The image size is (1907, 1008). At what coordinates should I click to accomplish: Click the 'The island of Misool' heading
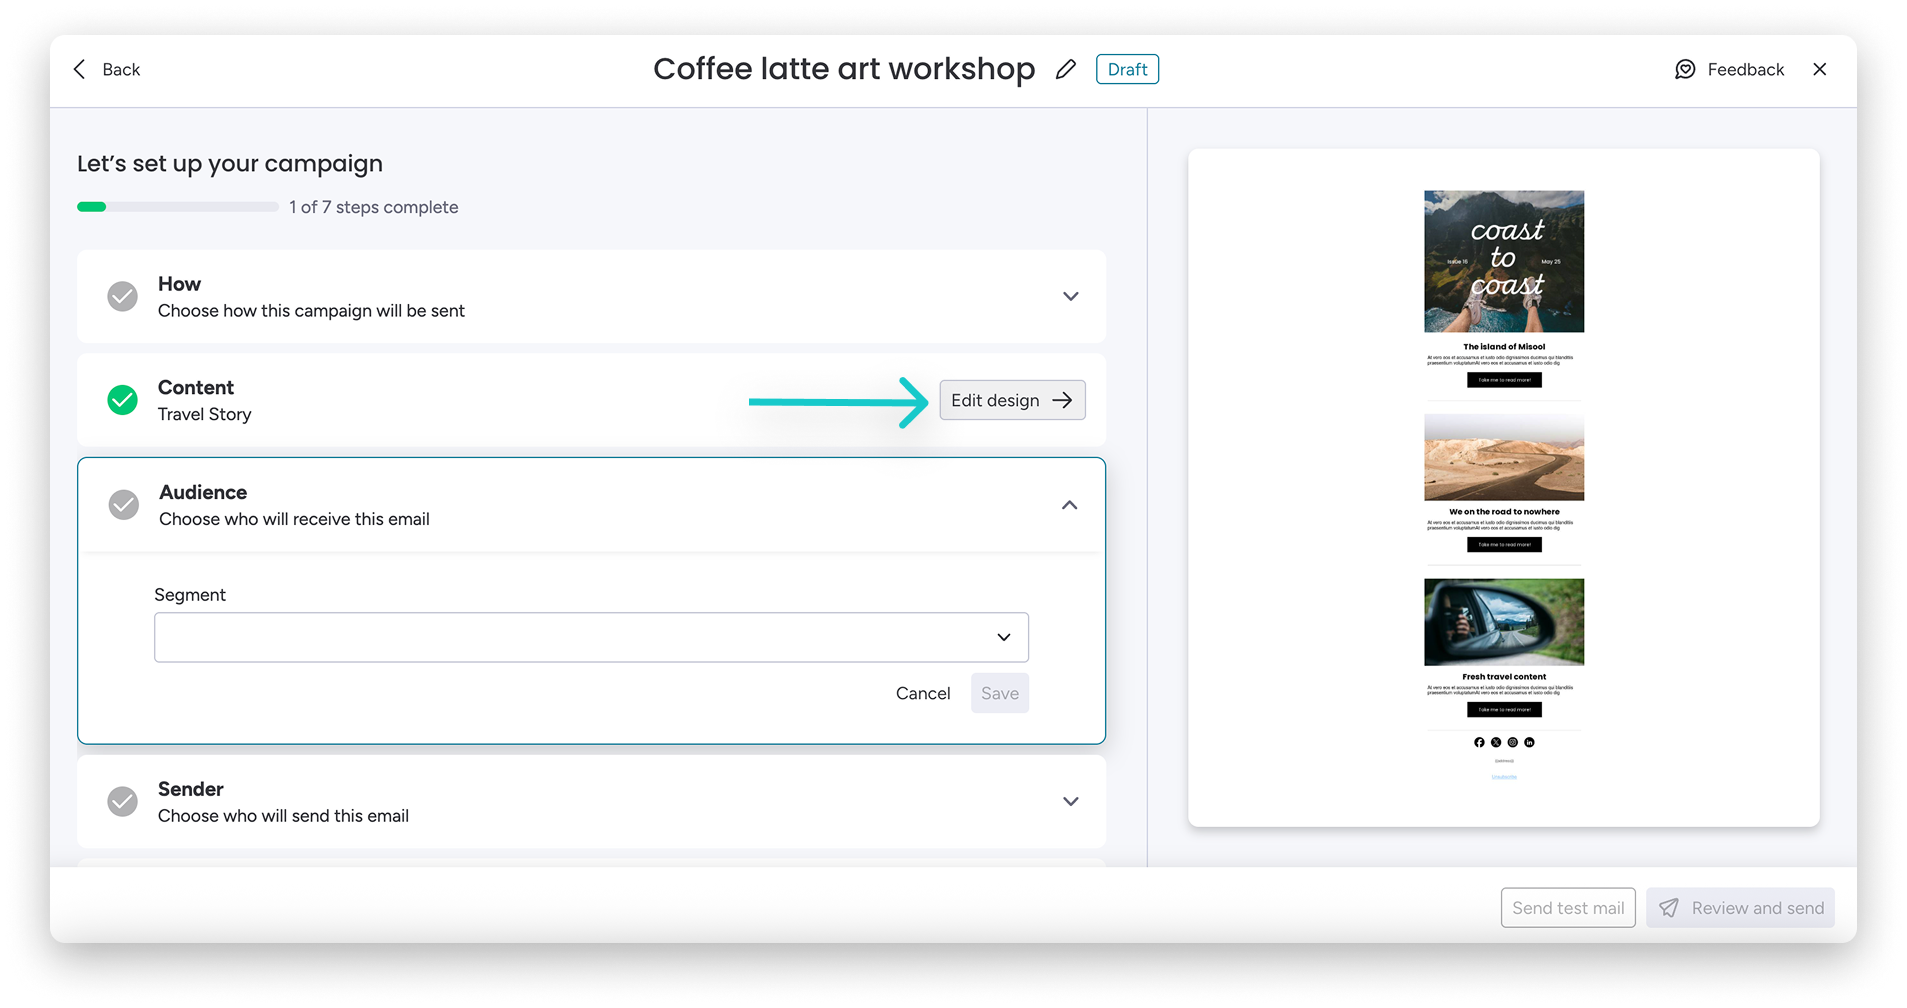pos(1504,347)
